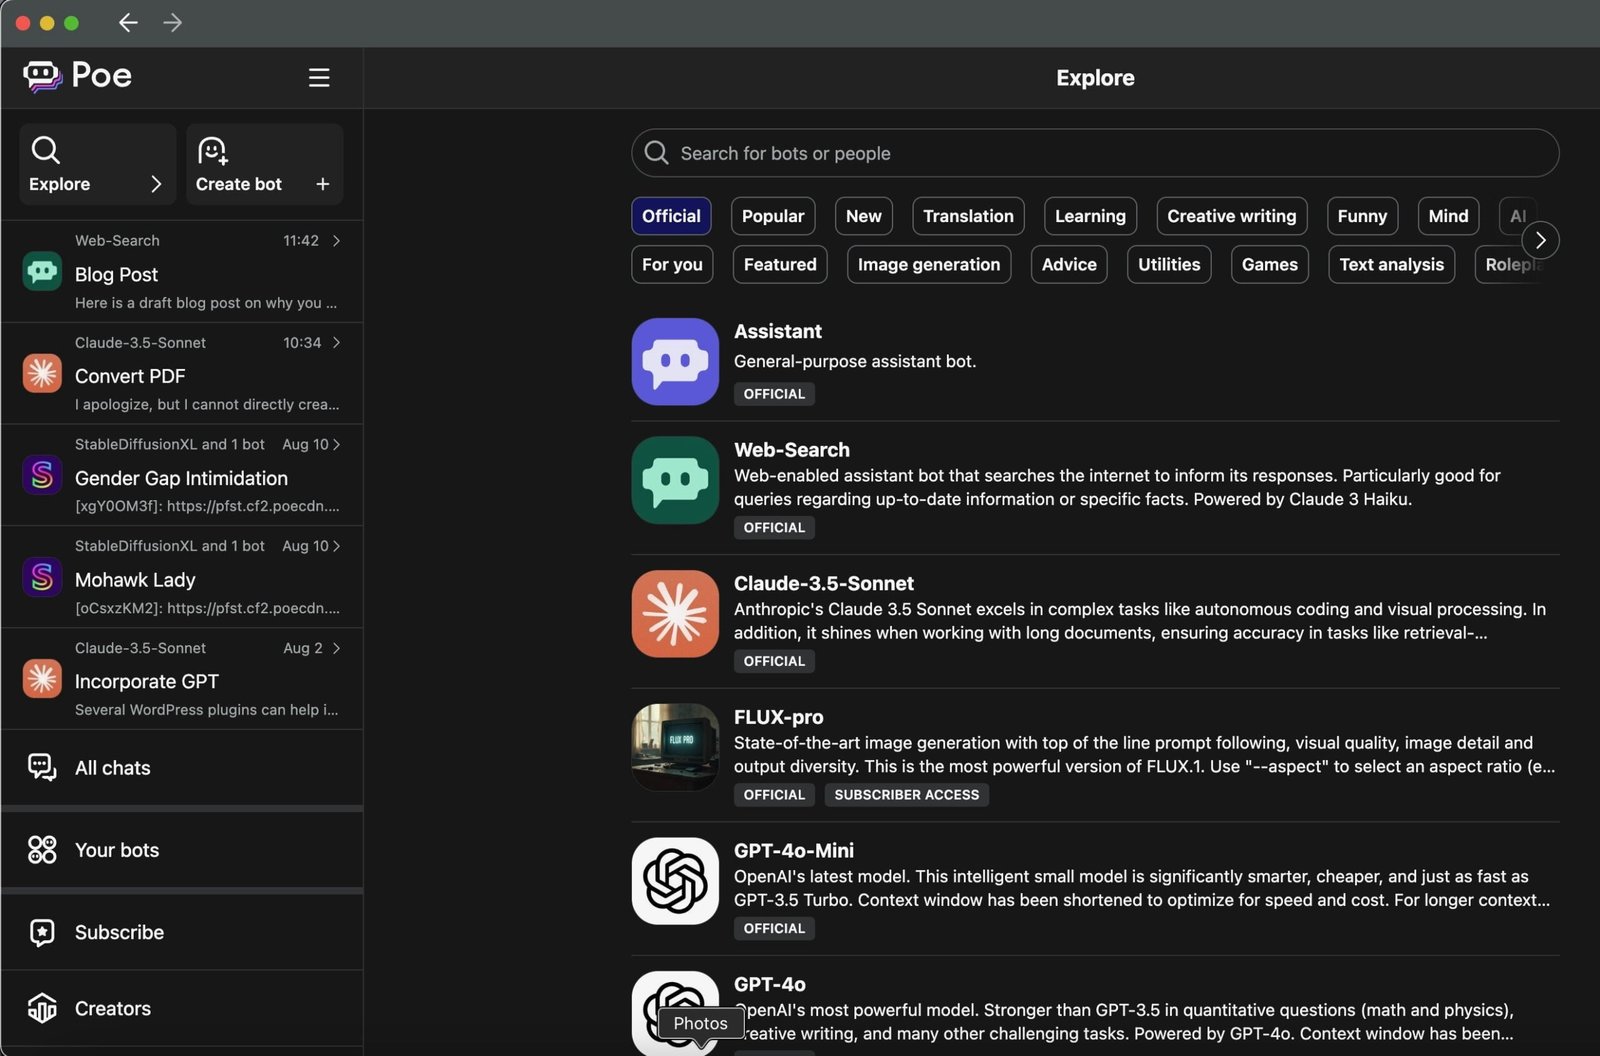Go back with the left arrow

(x=128, y=22)
